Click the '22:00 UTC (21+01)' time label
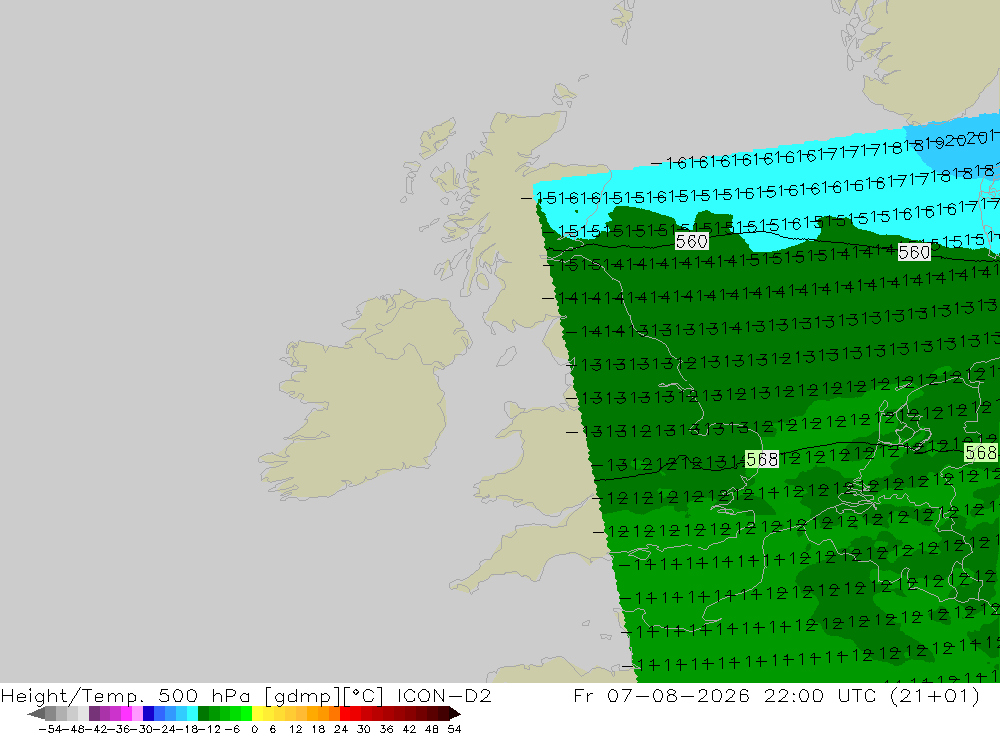 [872, 696]
